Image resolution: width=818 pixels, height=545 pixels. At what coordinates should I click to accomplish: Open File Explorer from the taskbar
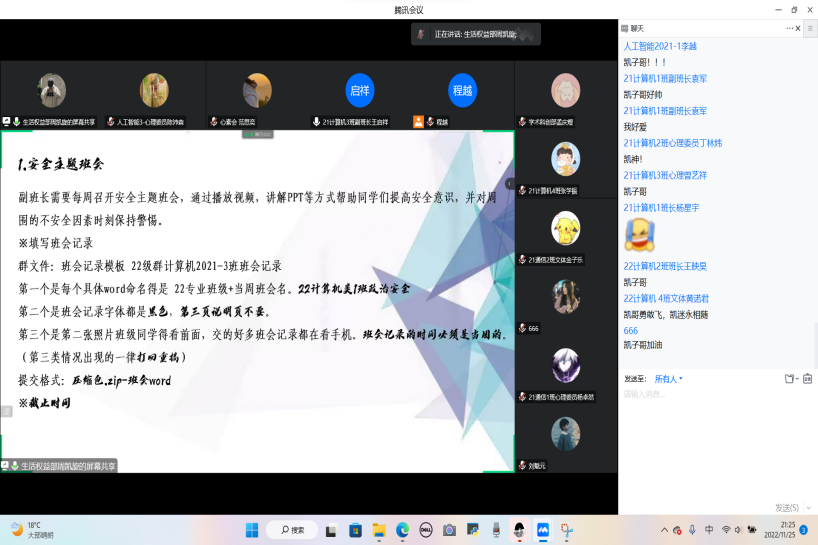(379, 529)
